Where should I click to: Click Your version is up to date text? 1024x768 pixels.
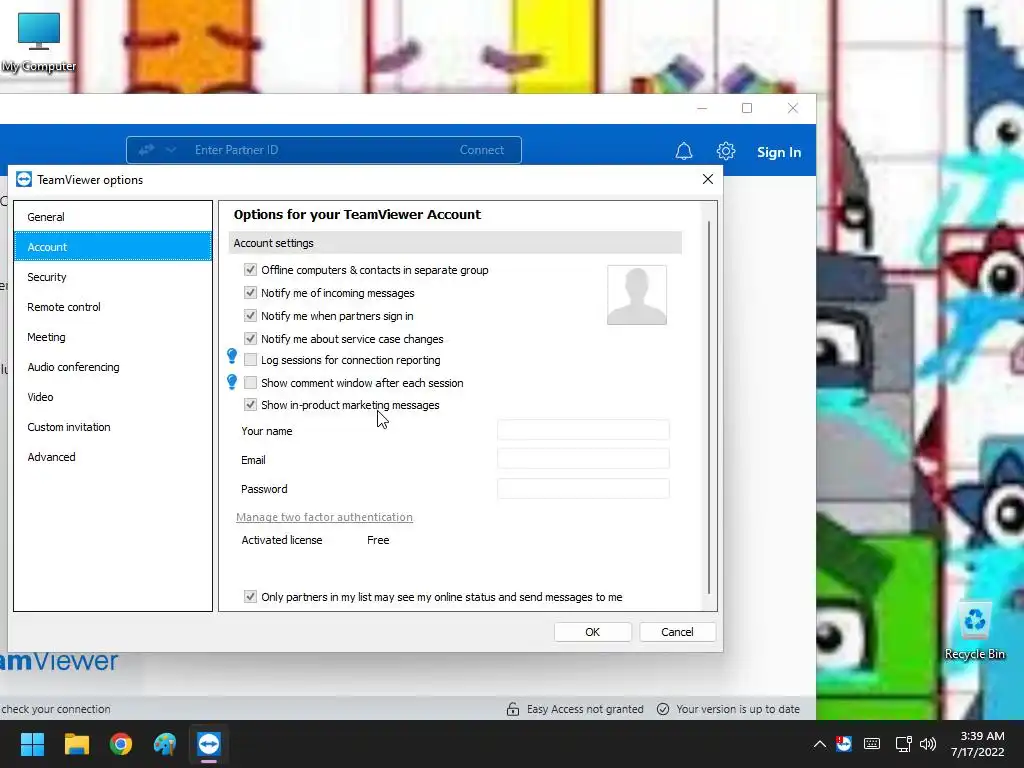coord(738,709)
